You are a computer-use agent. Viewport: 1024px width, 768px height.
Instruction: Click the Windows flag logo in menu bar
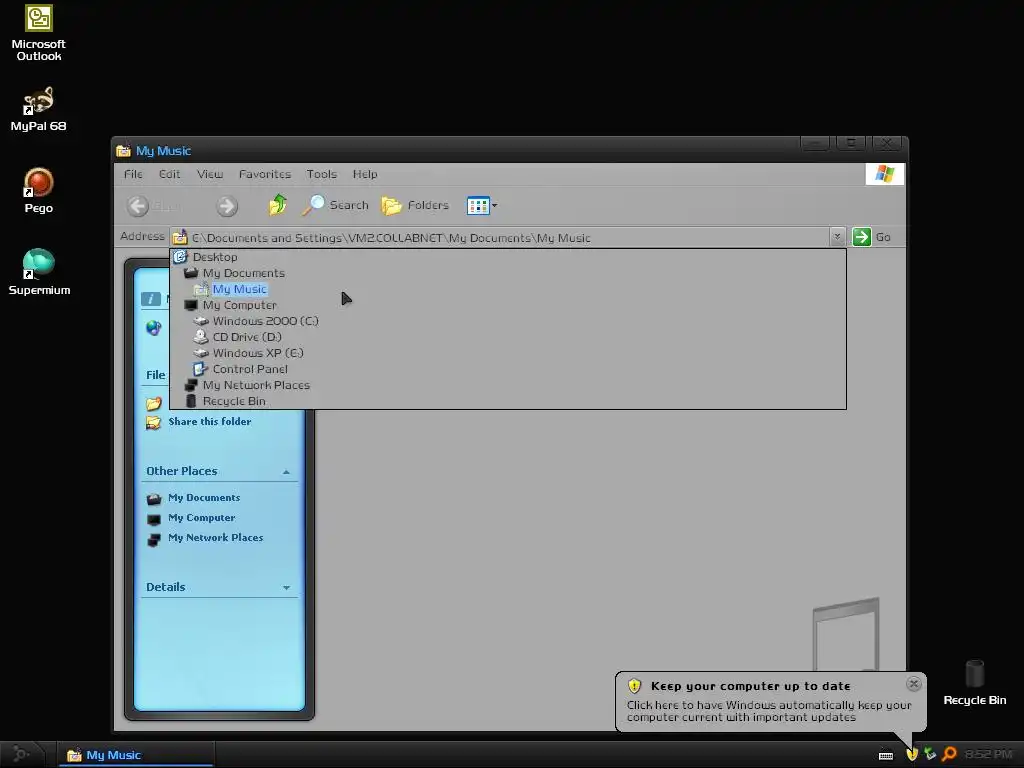tap(885, 174)
